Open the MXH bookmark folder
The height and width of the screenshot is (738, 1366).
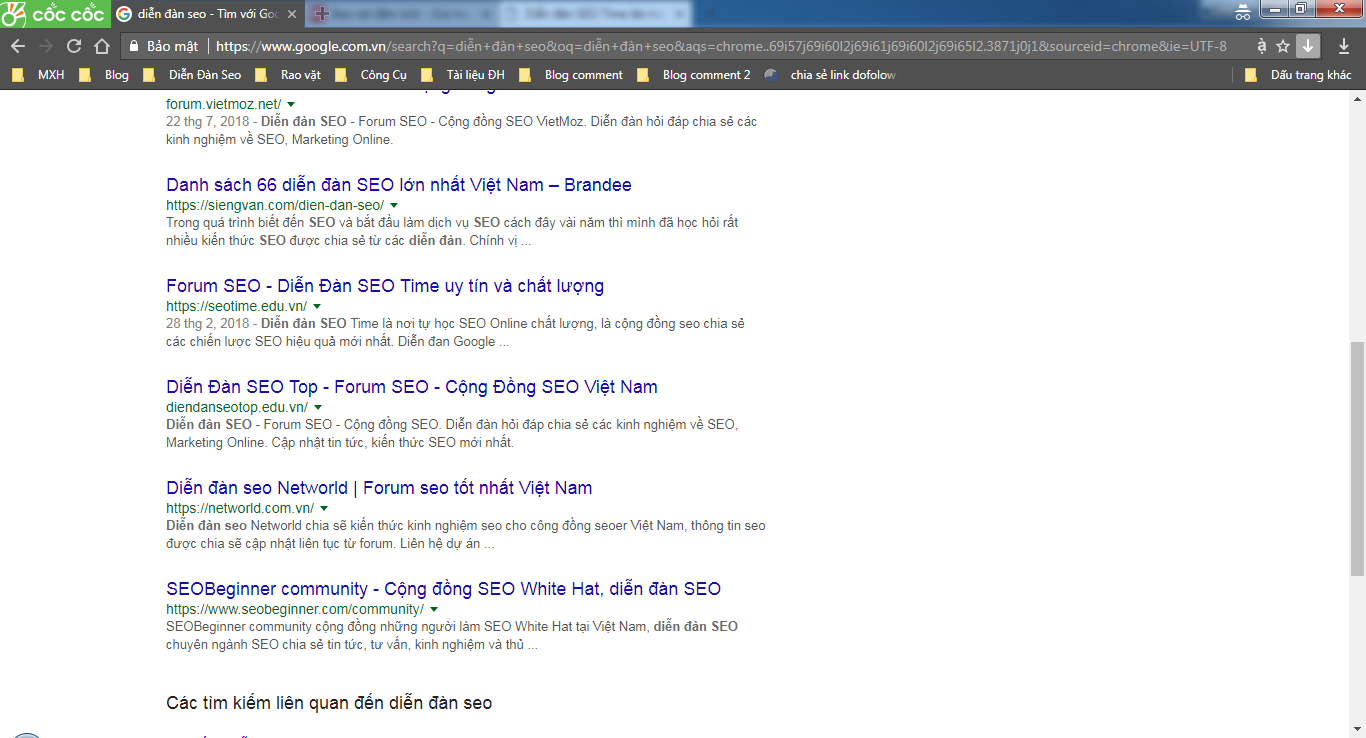click(38, 75)
